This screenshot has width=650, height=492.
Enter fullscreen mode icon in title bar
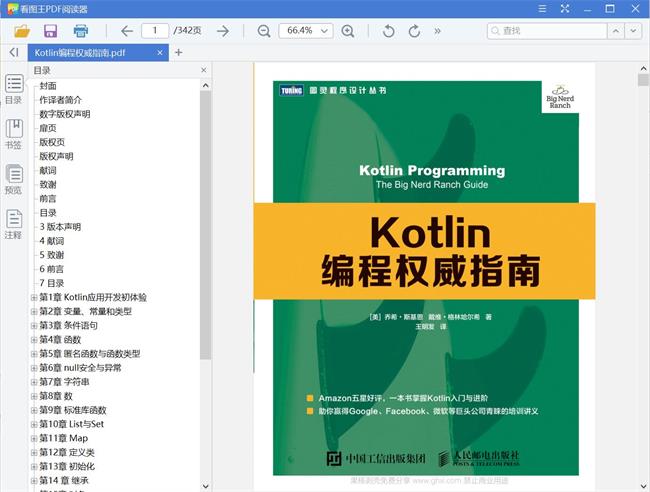point(565,9)
